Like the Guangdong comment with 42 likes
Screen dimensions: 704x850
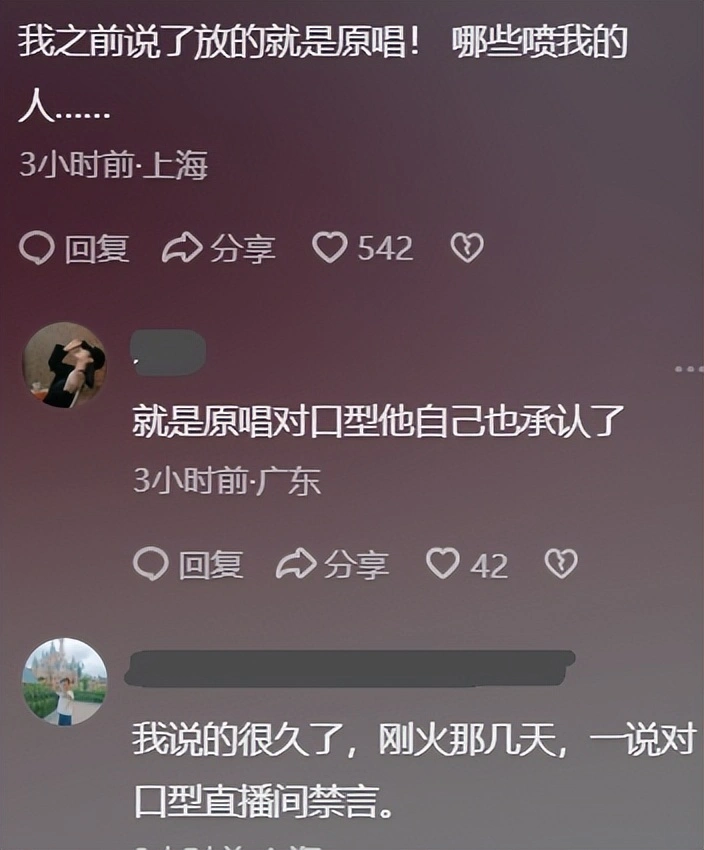(443, 563)
